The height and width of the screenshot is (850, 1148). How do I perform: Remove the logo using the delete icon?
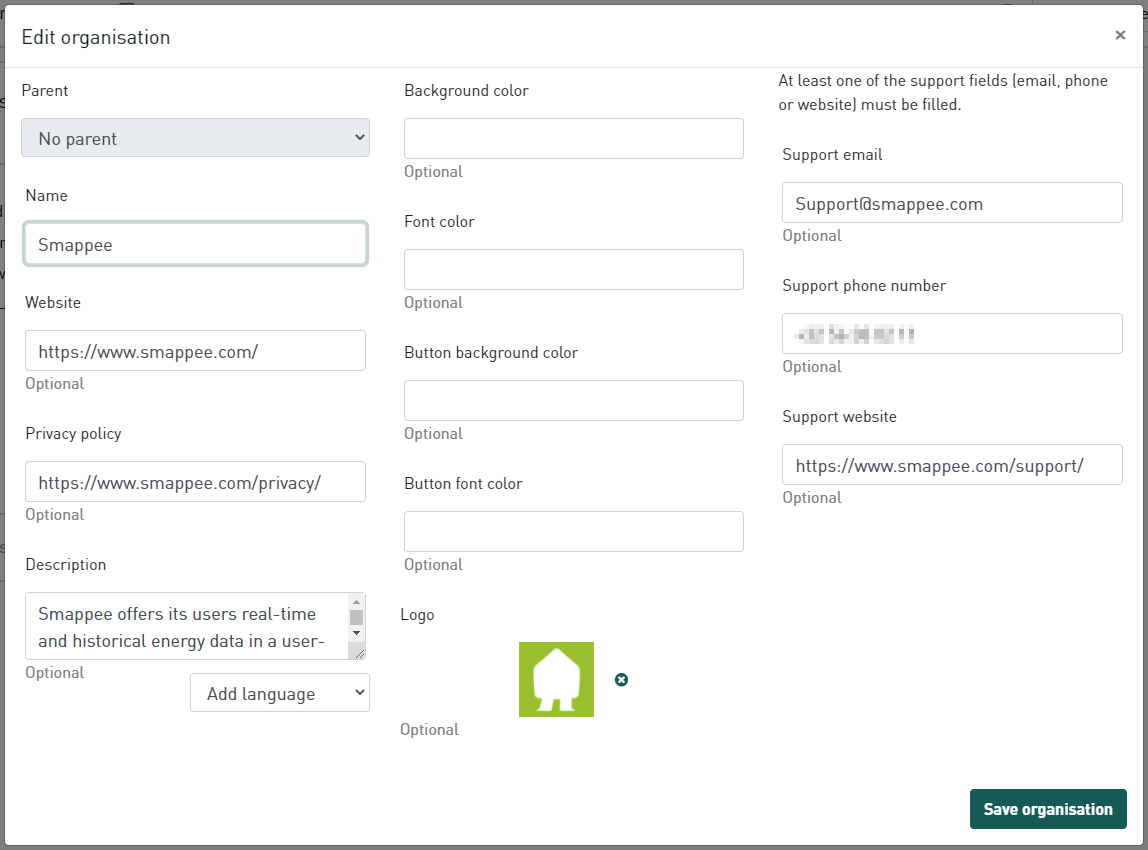(621, 679)
